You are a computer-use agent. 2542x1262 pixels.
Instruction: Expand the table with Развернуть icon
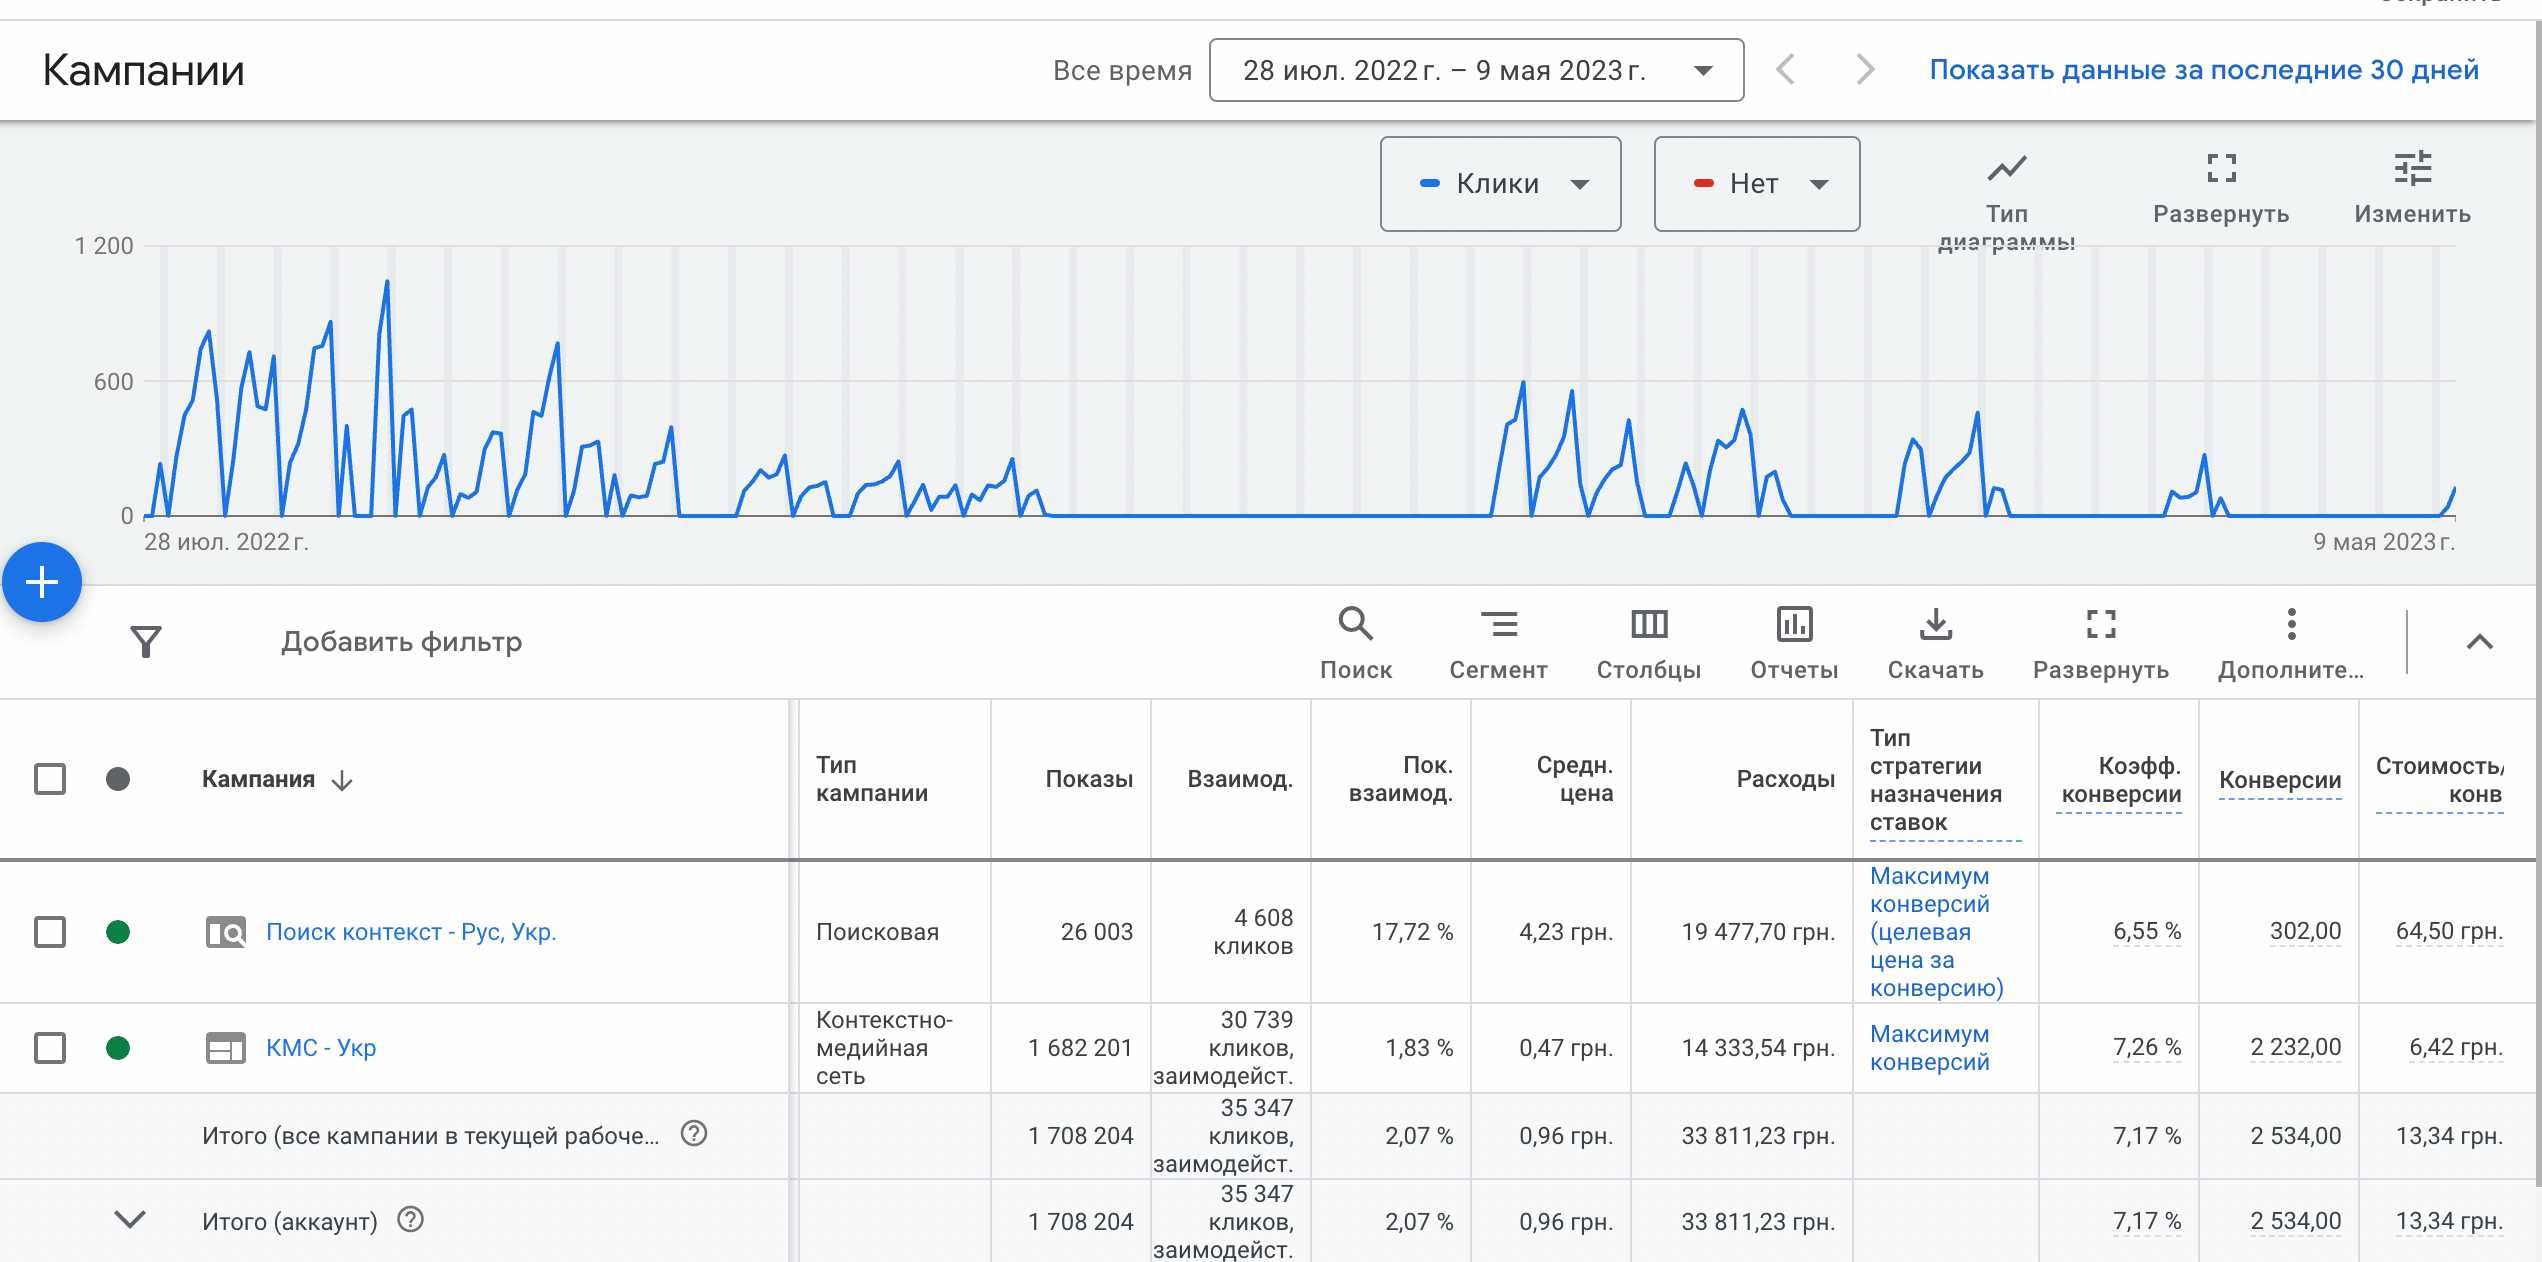tap(2101, 624)
